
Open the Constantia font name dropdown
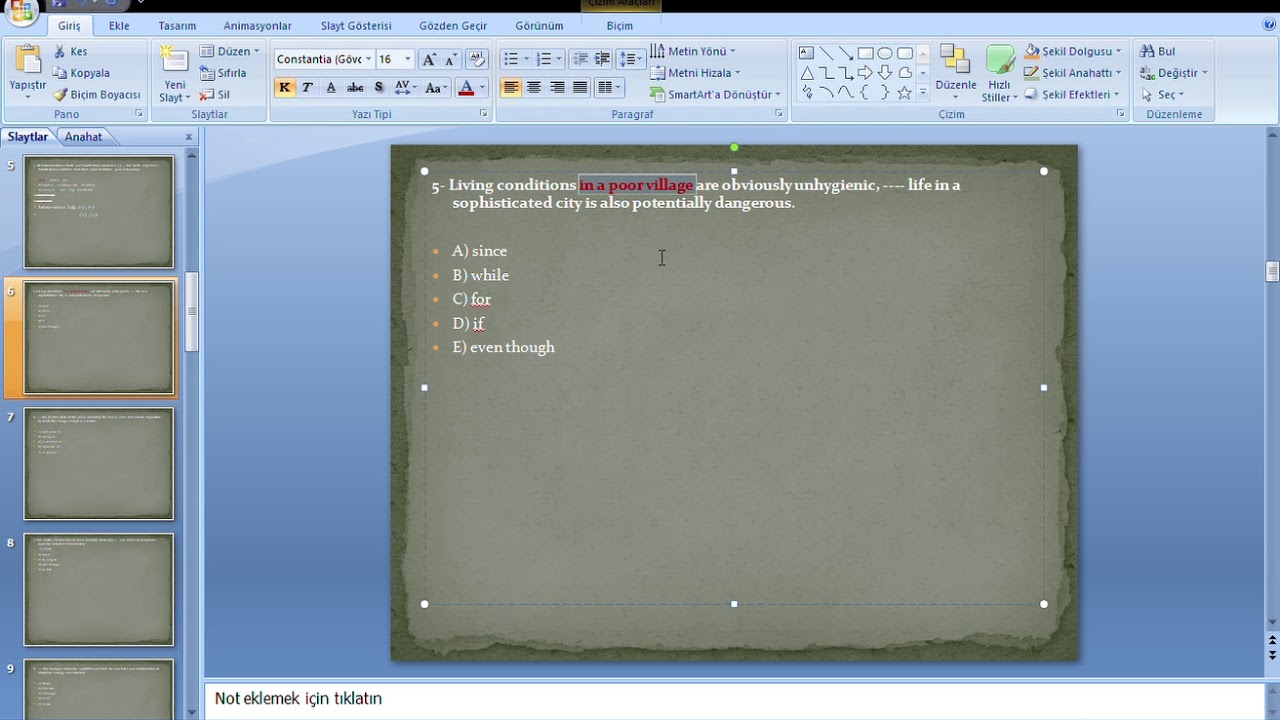click(x=368, y=59)
